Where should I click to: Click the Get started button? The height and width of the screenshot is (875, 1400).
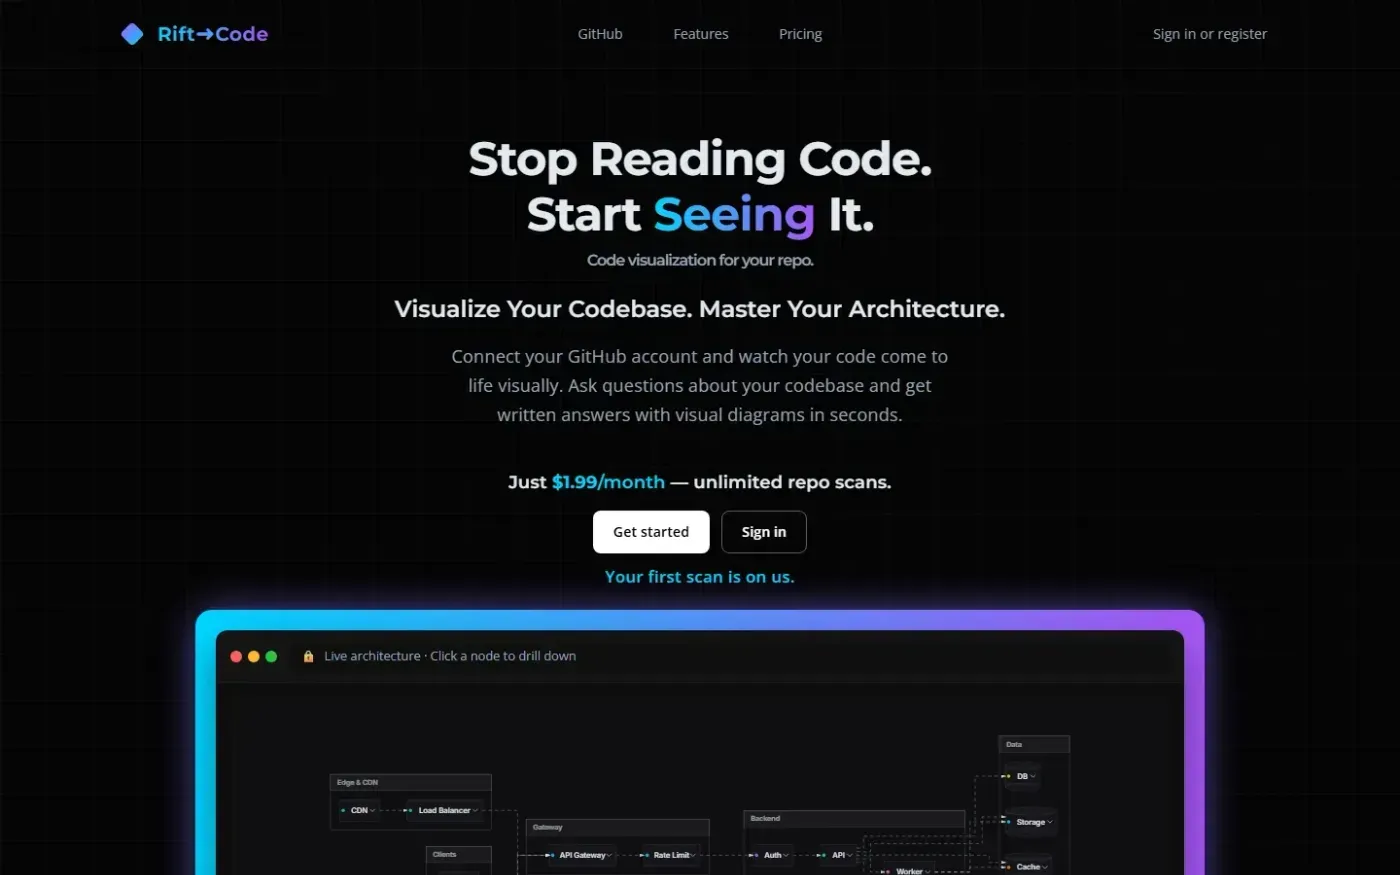(651, 532)
